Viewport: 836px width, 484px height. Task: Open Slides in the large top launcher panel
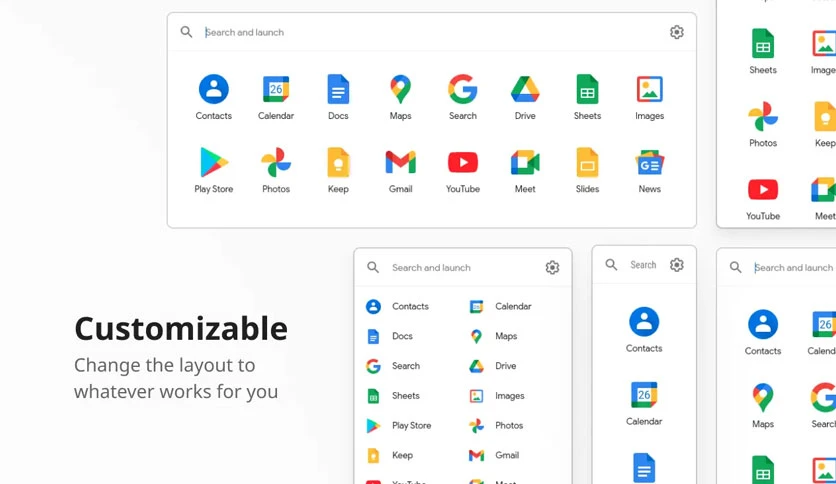[x=587, y=171]
